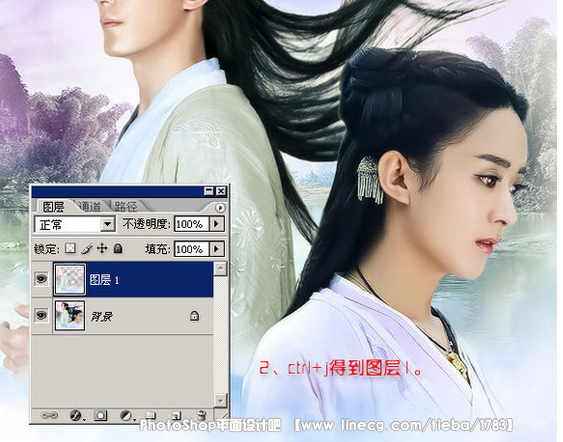Hide the 背景 layer eye icon

41,315
